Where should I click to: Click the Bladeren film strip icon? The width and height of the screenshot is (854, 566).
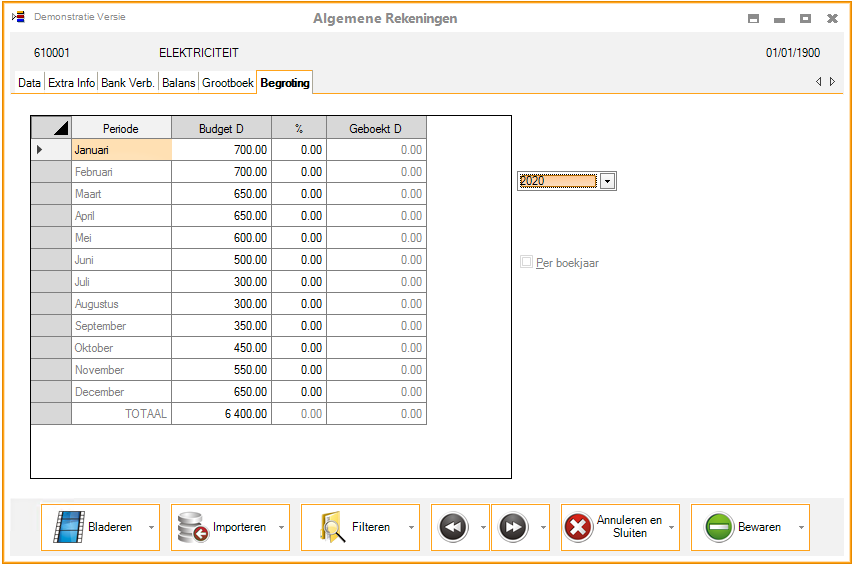68,527
